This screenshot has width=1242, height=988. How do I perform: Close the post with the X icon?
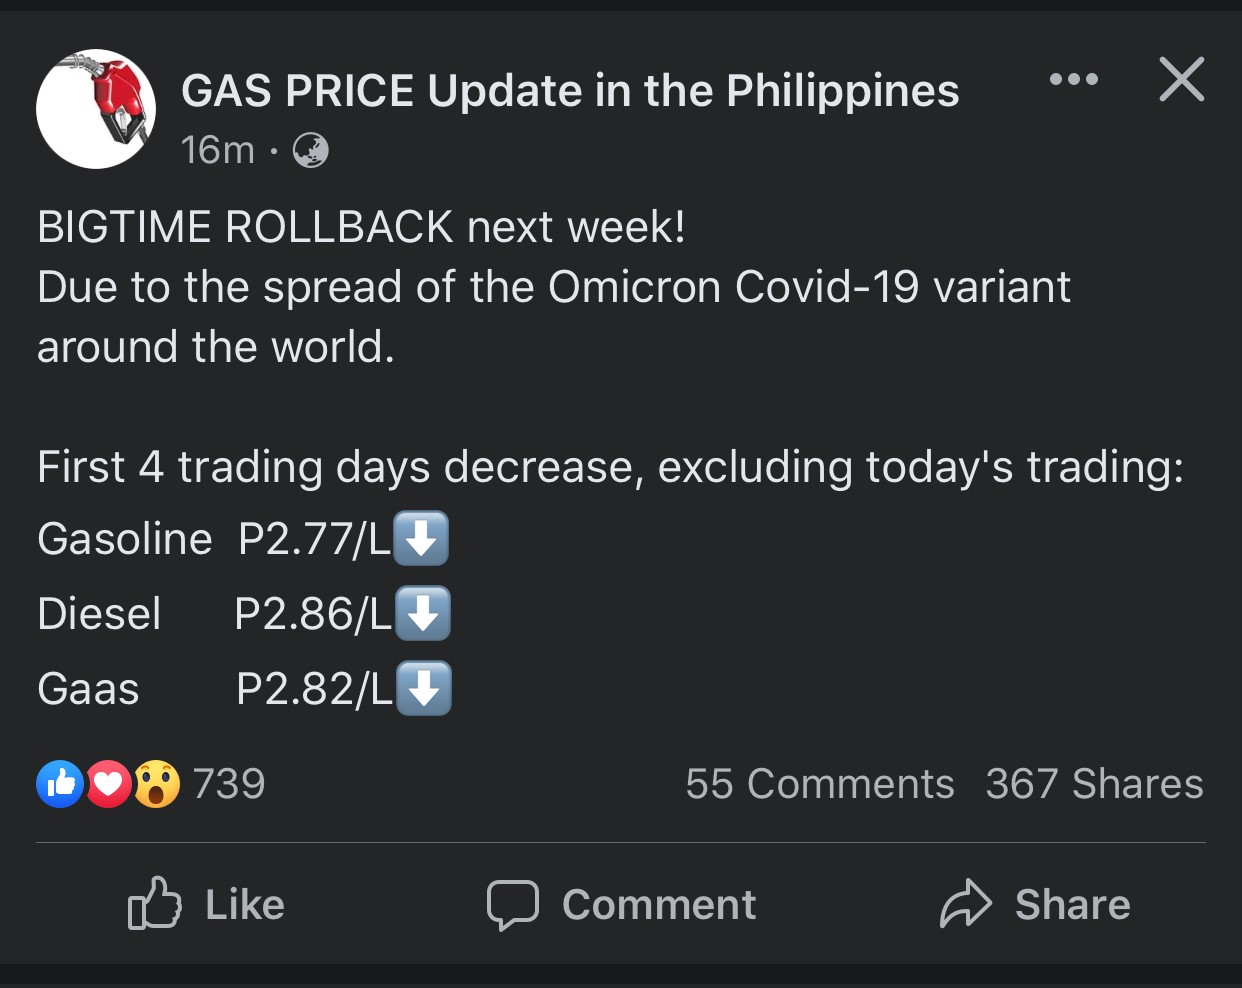[x=1181, y=79]
